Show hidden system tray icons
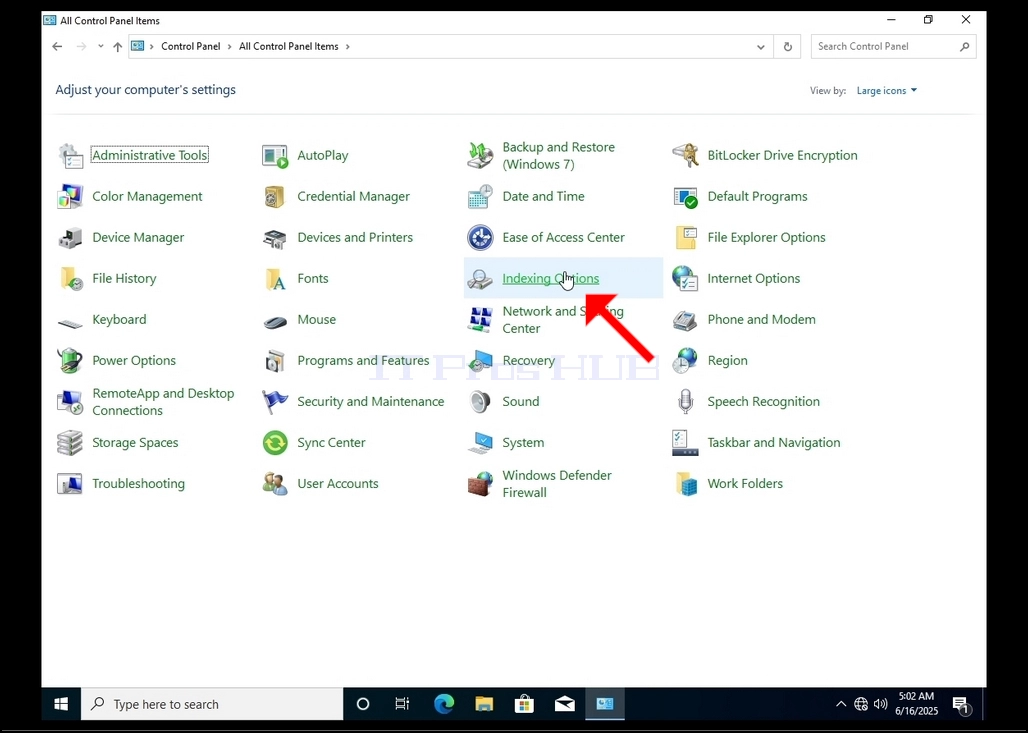The image size is (1028, 733). coord(840,704)
